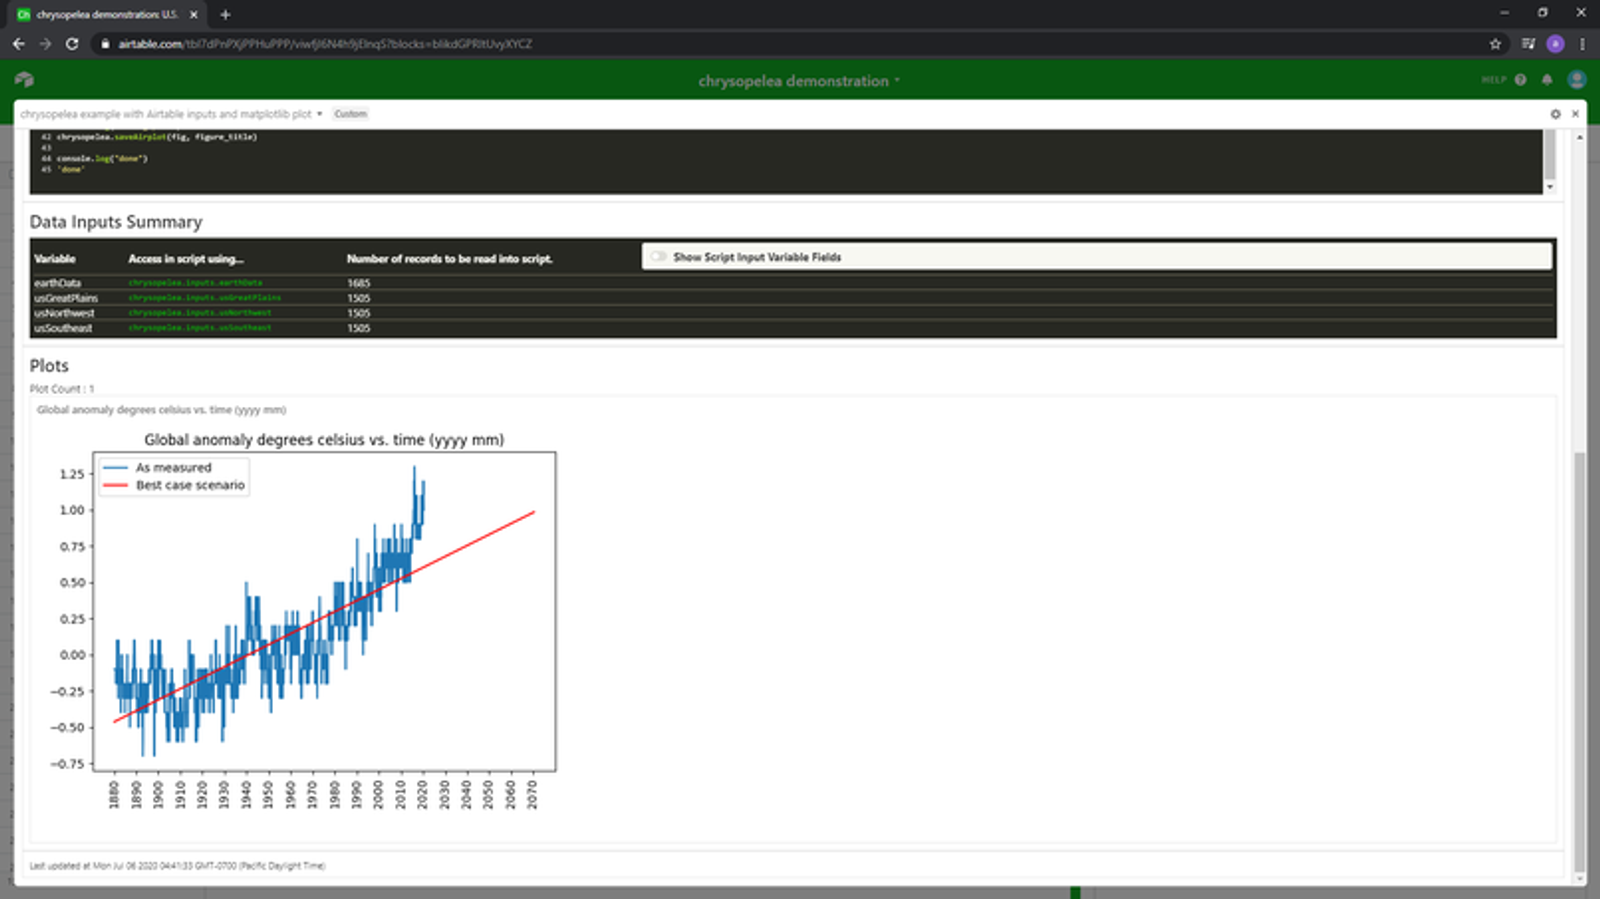Click the code editor scroll down arrow
Image resolution: width=1600 pixels, height=899 pixels.
pyautogui.click(x=1549, y=187)
